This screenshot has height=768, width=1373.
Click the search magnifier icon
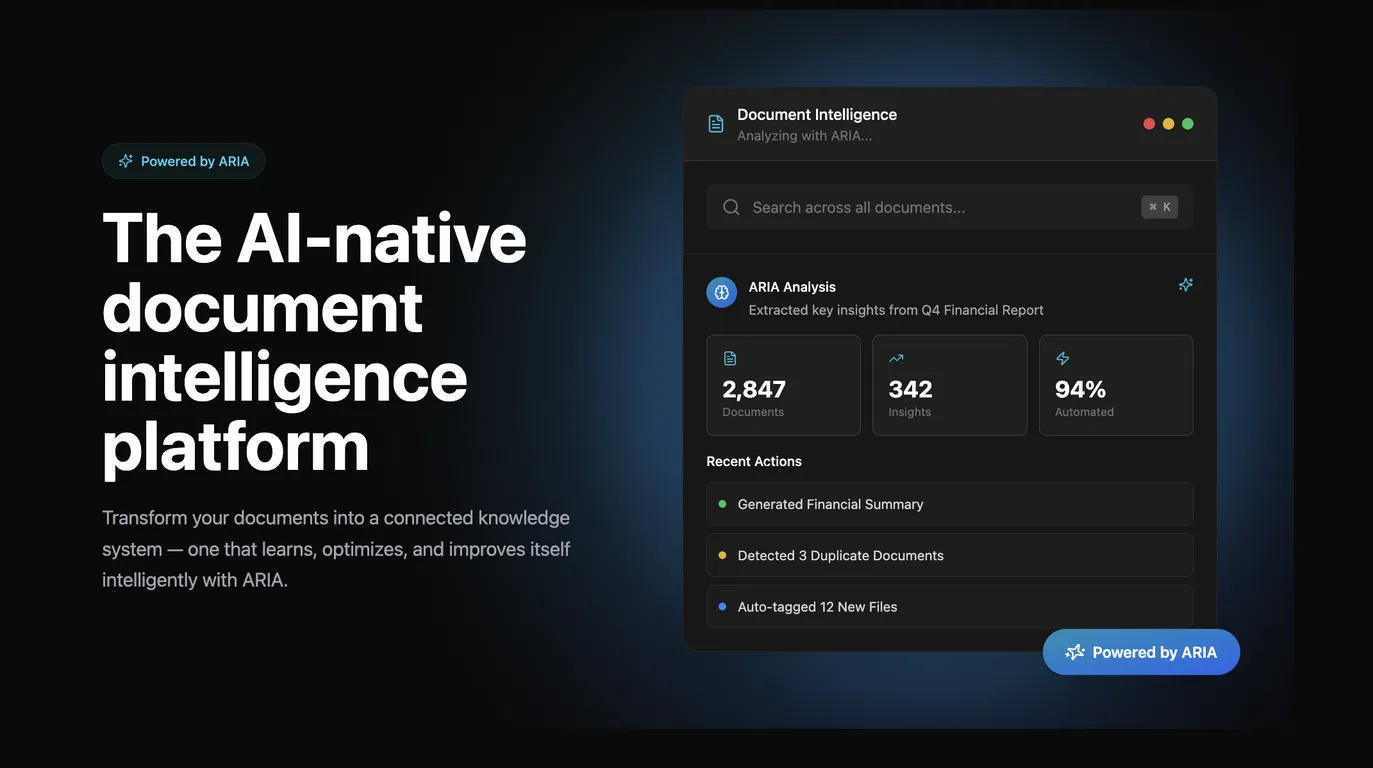[731, 207]
